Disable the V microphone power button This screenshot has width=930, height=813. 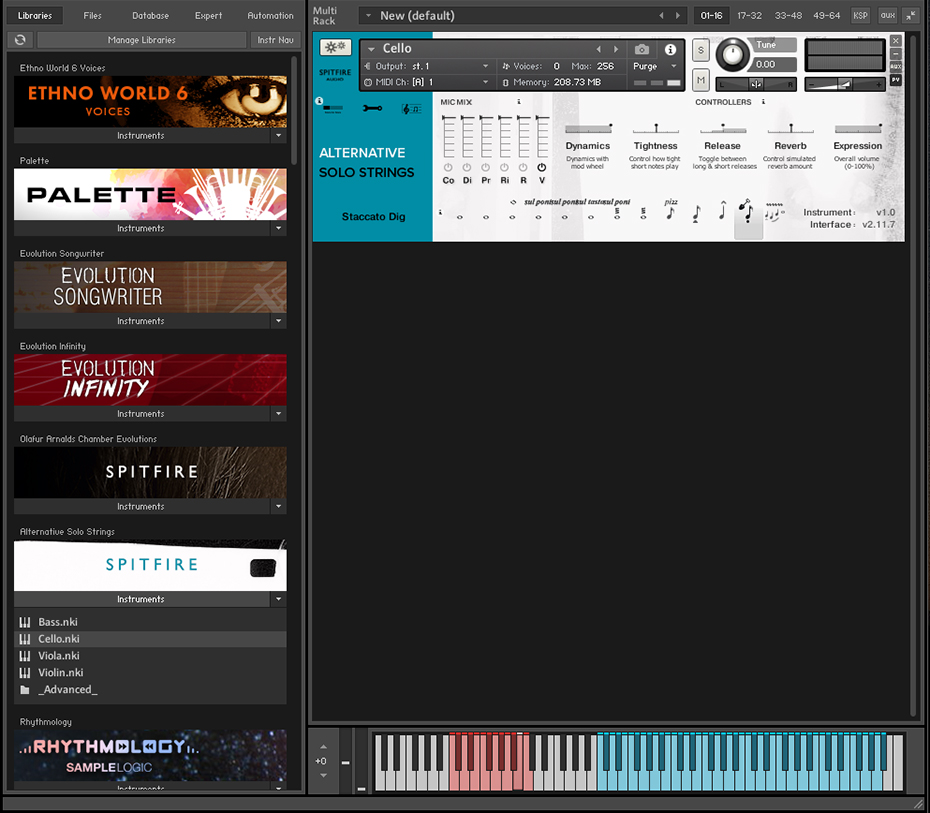(542, 168)
